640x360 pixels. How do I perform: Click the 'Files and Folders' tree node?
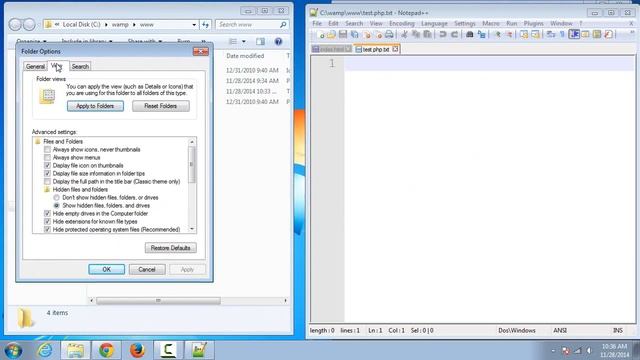63,141
